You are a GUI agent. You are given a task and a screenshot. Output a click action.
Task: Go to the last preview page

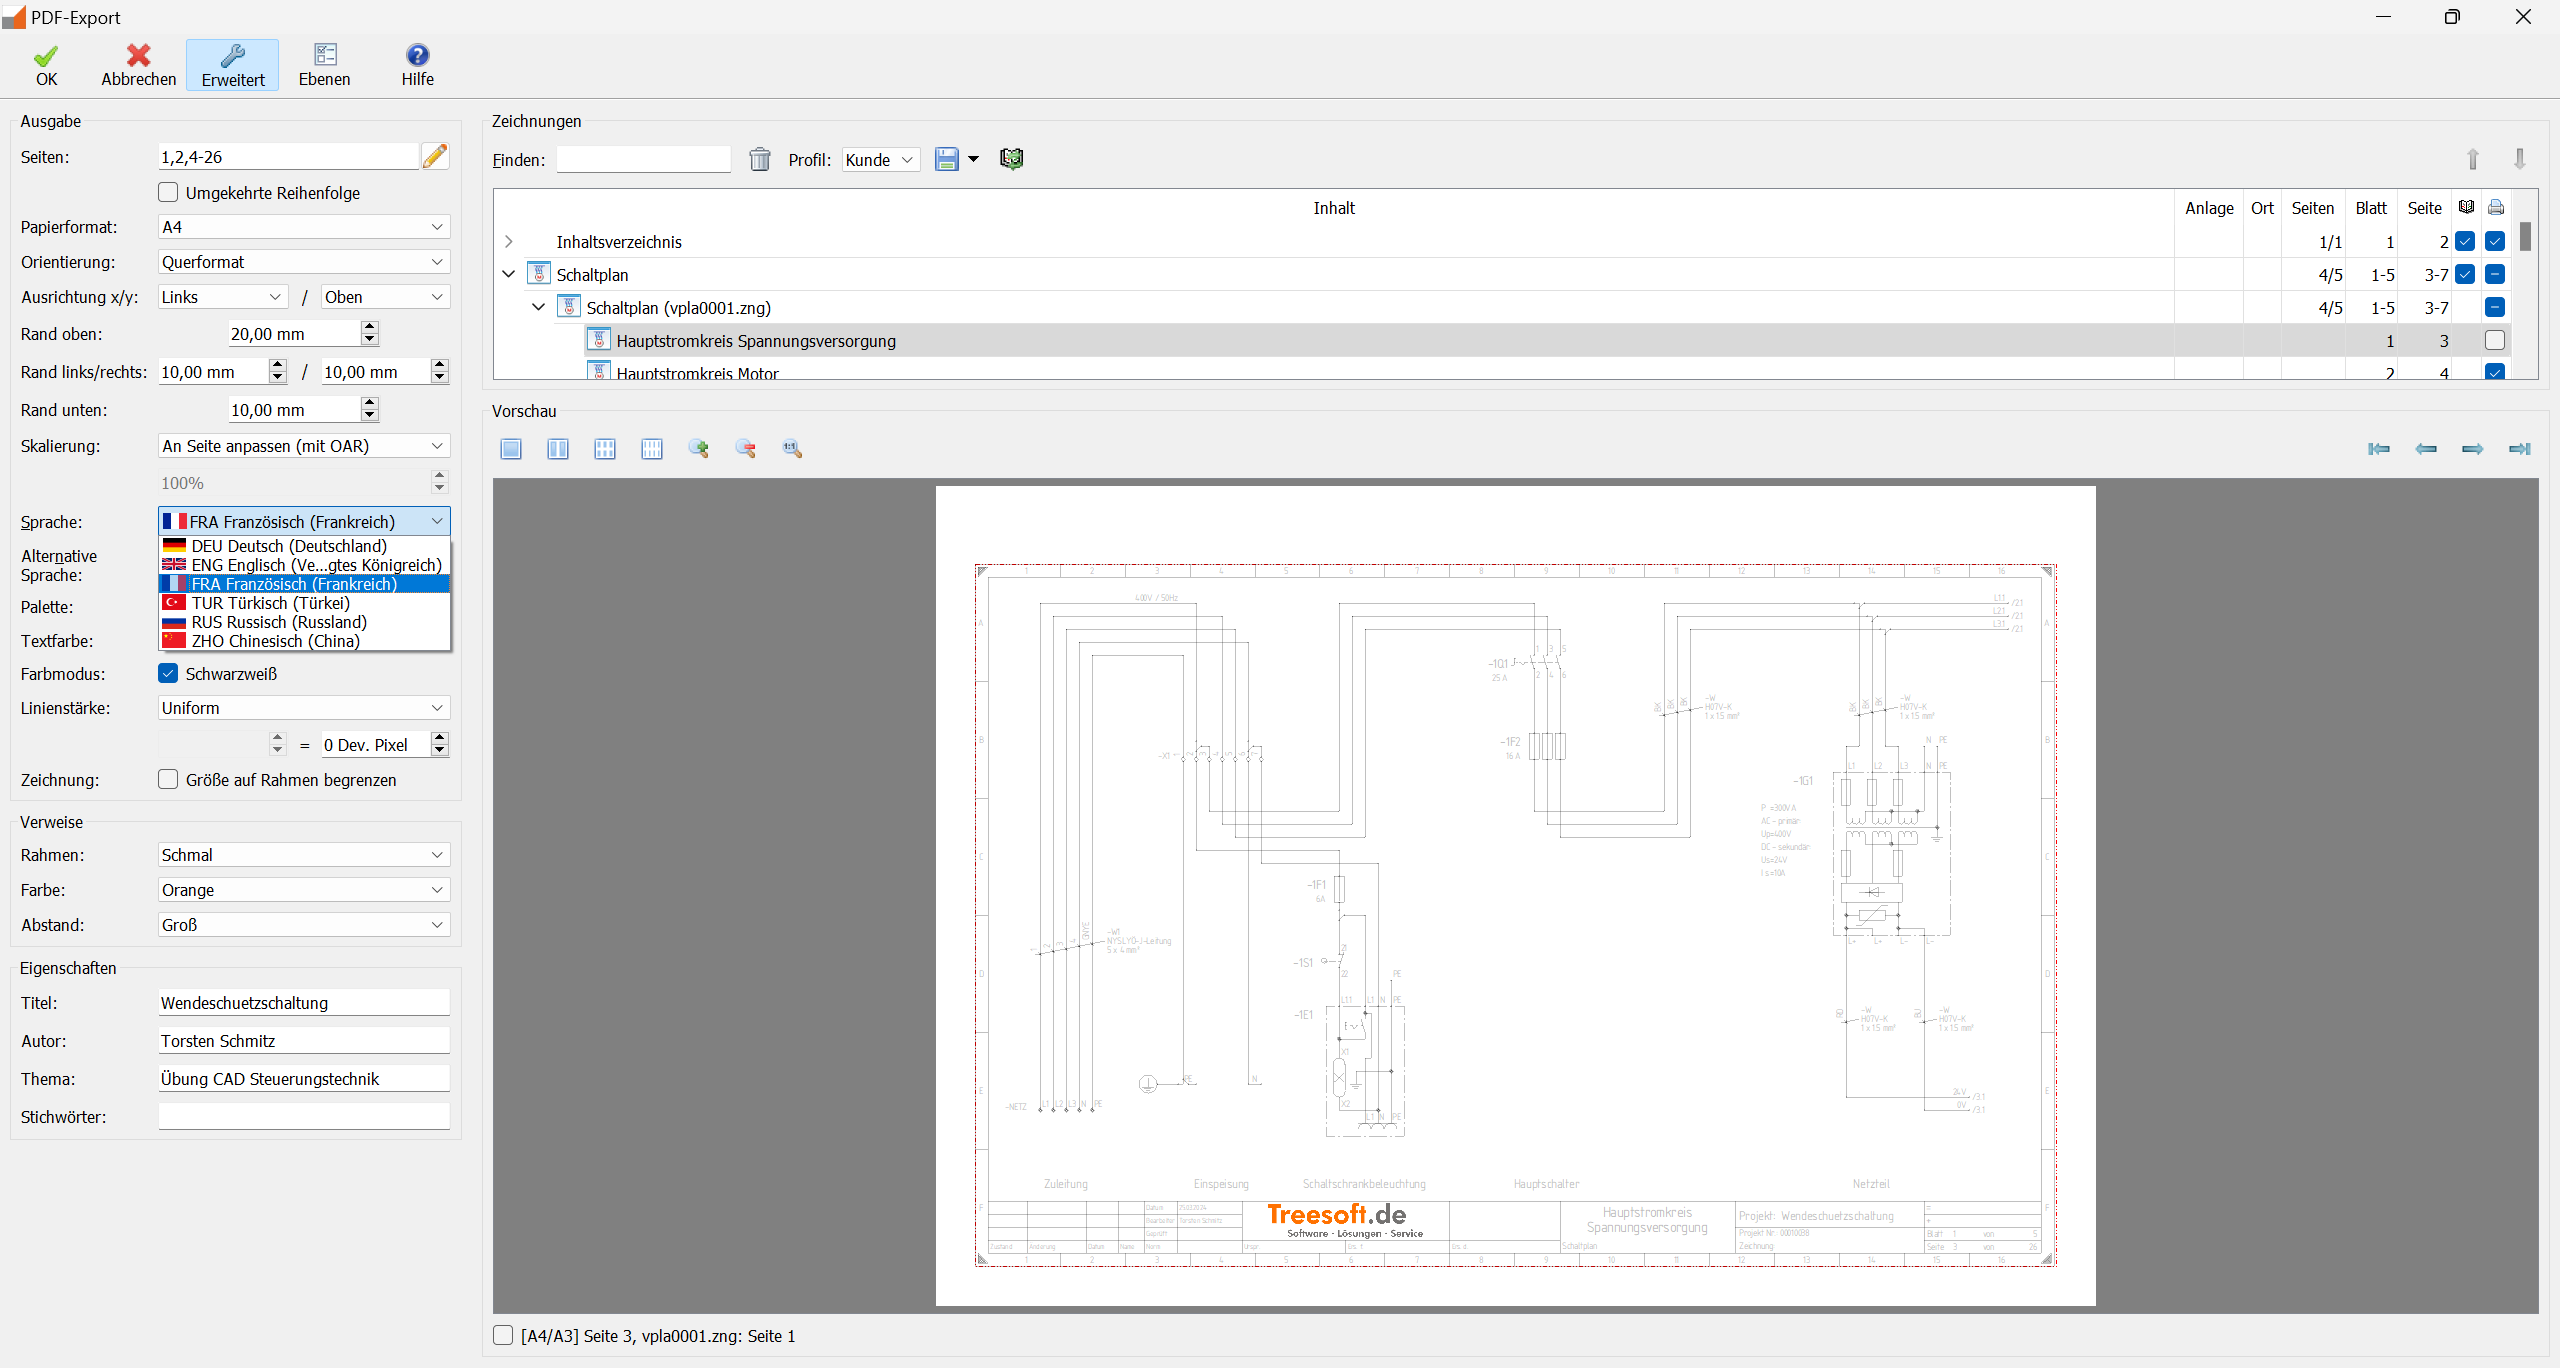coord(2519,449)
